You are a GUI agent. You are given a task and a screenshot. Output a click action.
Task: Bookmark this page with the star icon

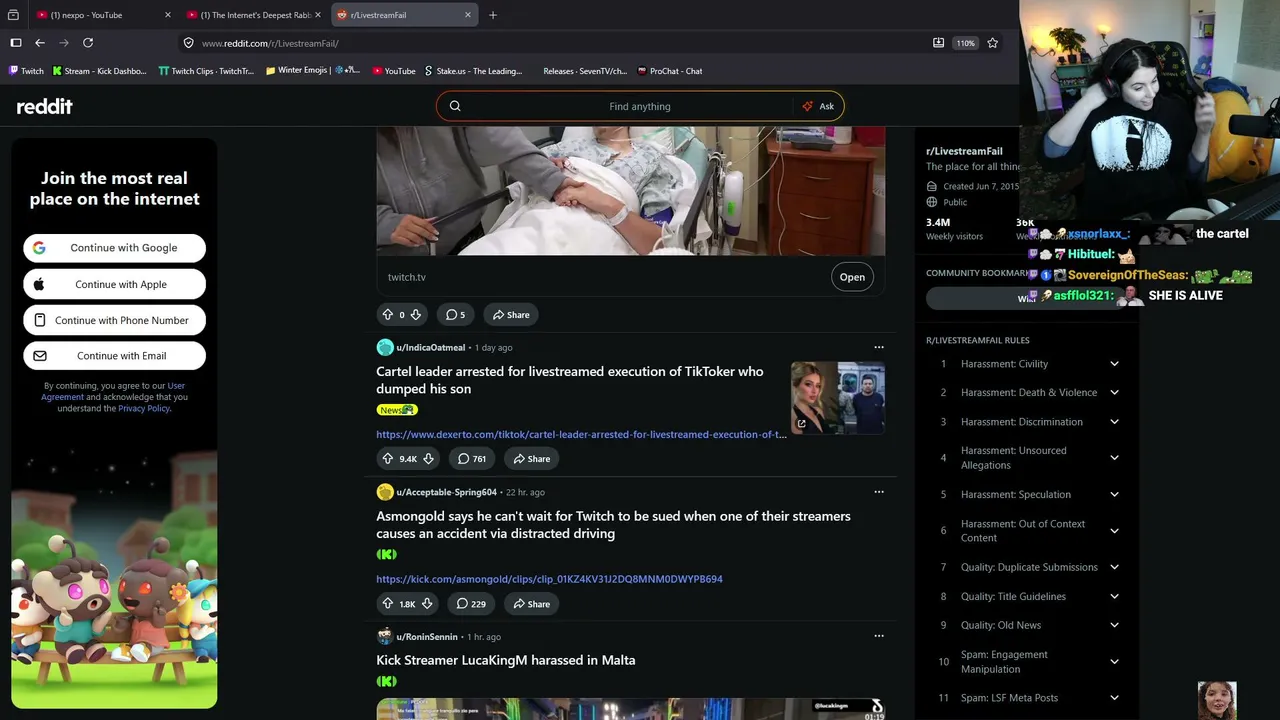coord(992,43)
